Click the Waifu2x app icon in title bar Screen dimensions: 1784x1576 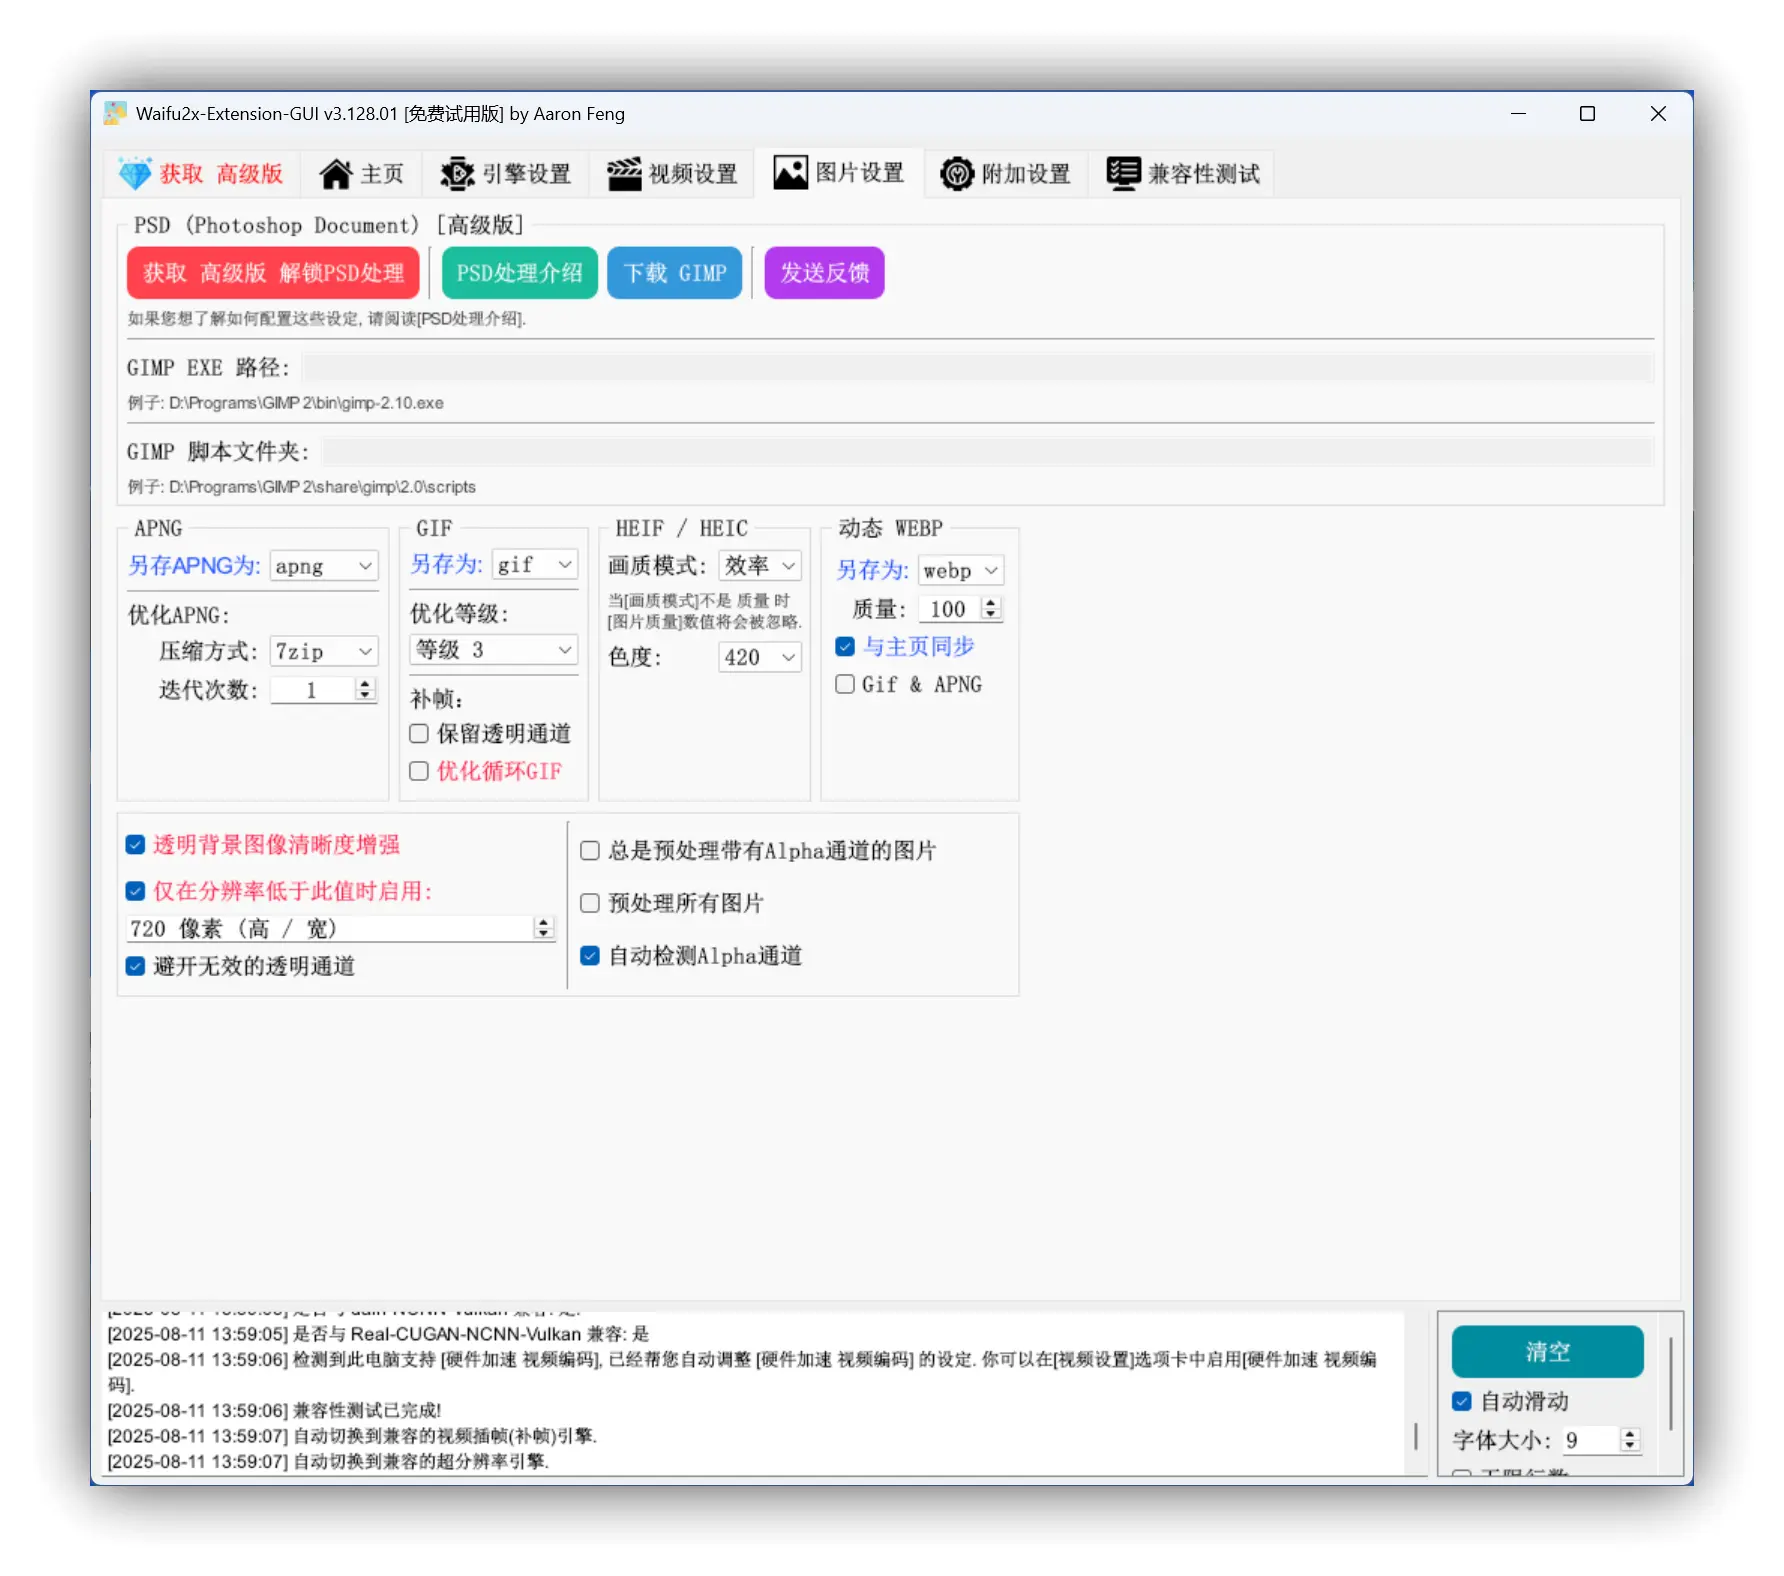pyautogui.click(x=116, y=113)
